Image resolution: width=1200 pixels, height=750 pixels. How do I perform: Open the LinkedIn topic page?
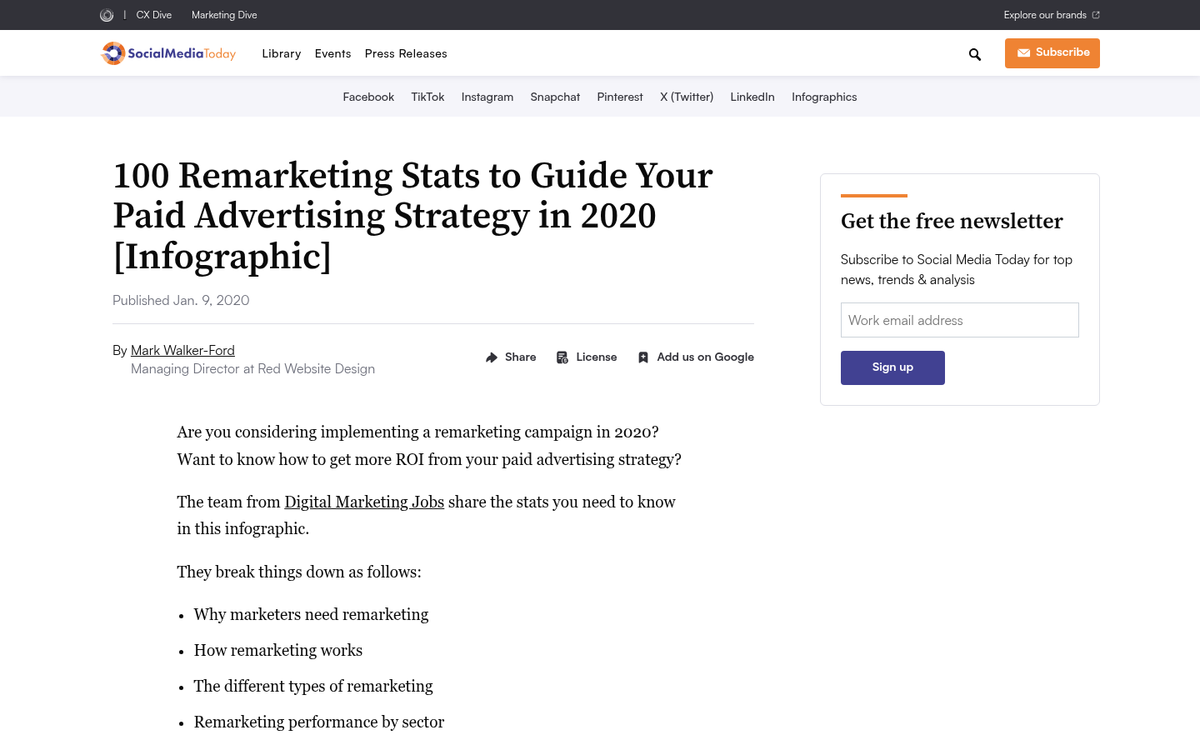click(752, 97)
